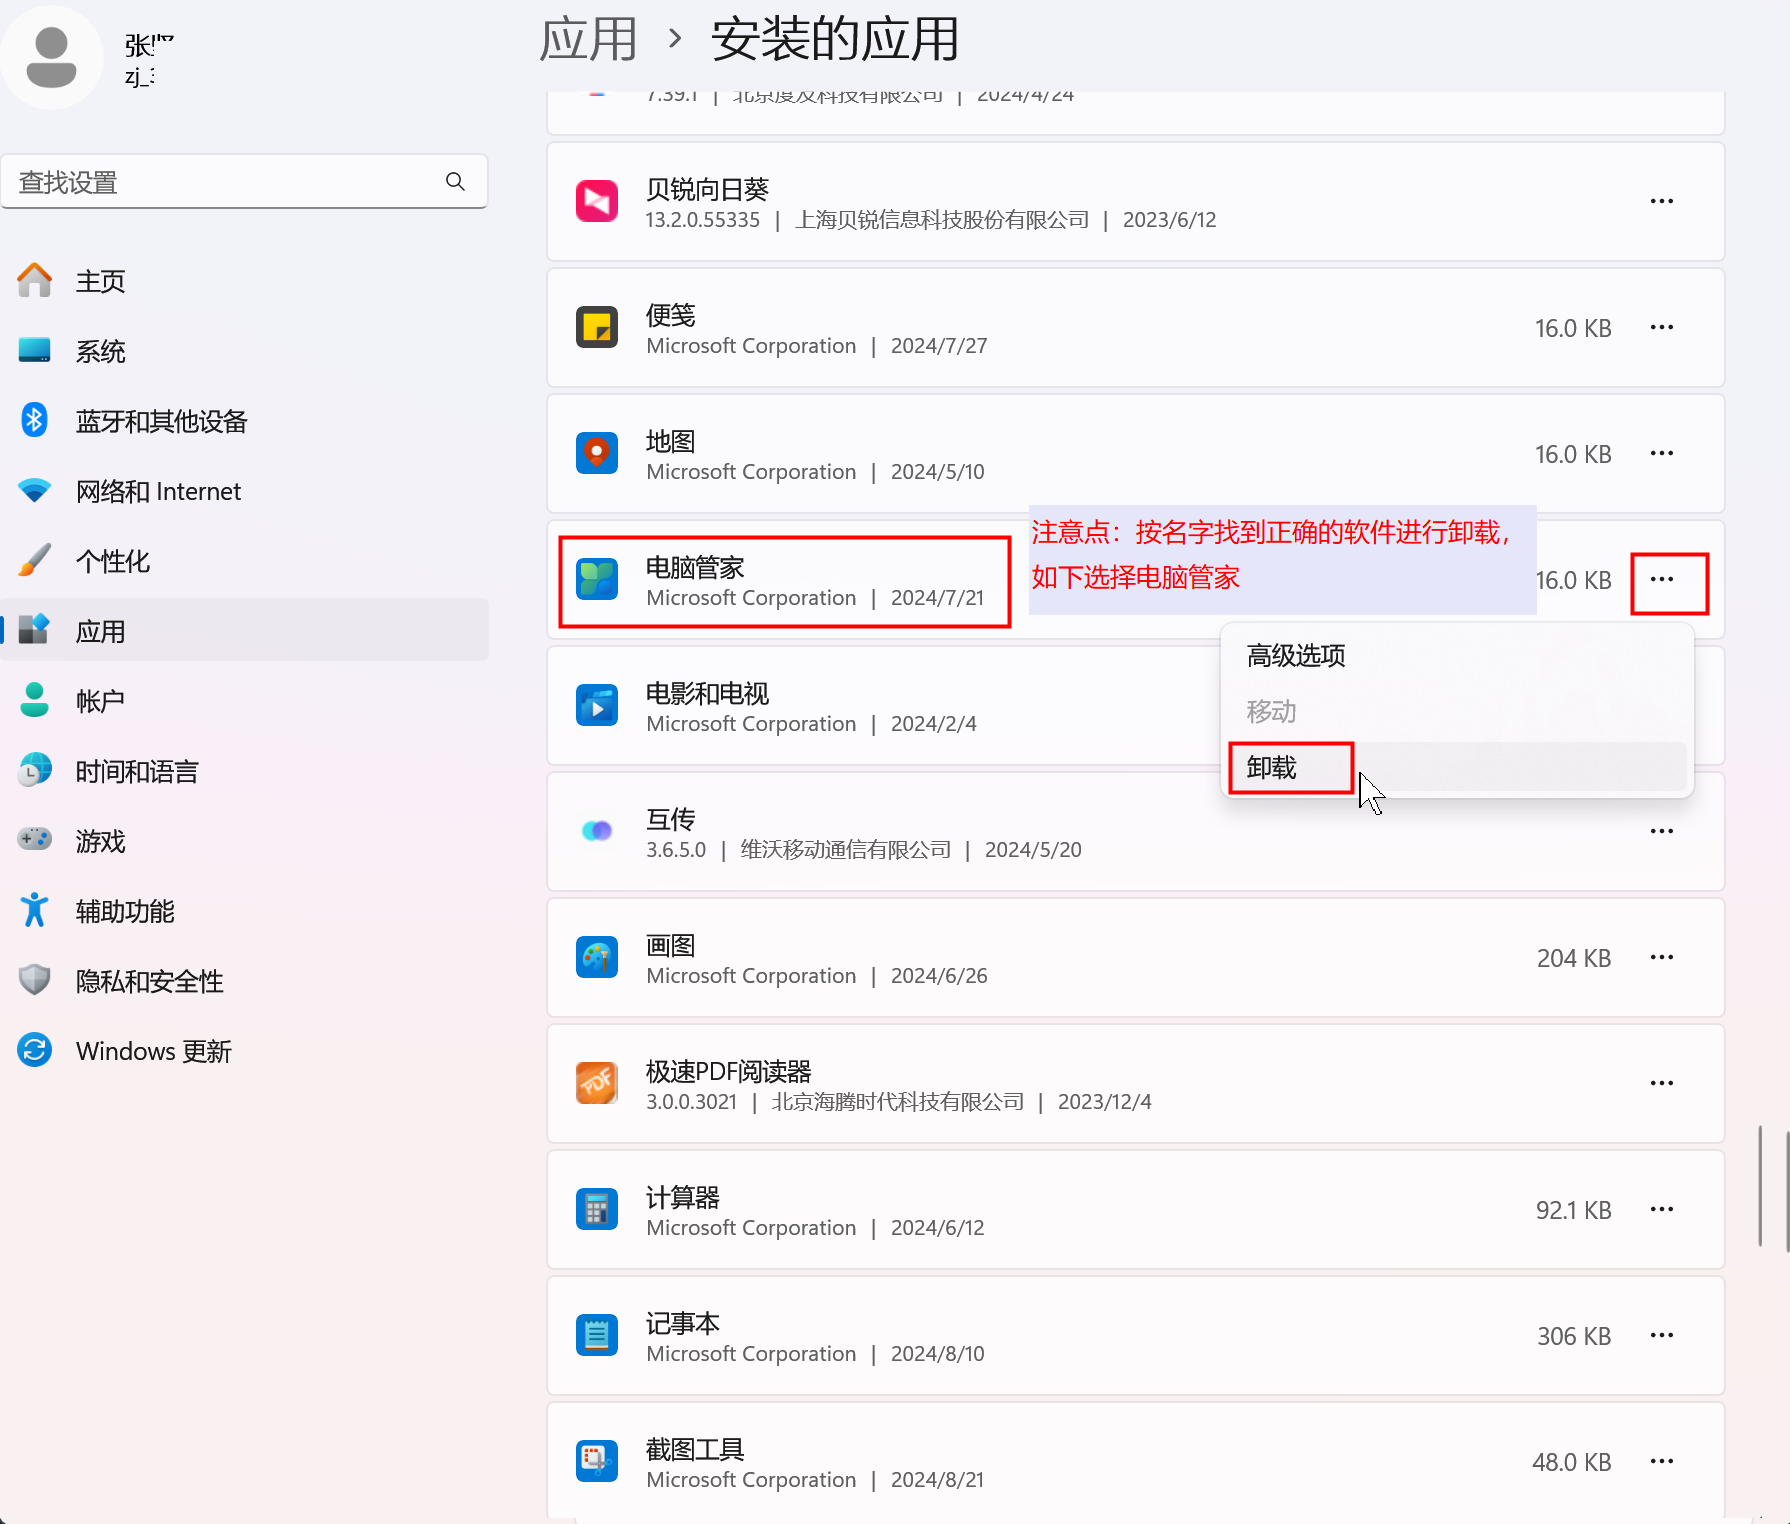Open more options for 截图工具
This screenshot has width=1790, height=1524.
coord(1662,1461)
